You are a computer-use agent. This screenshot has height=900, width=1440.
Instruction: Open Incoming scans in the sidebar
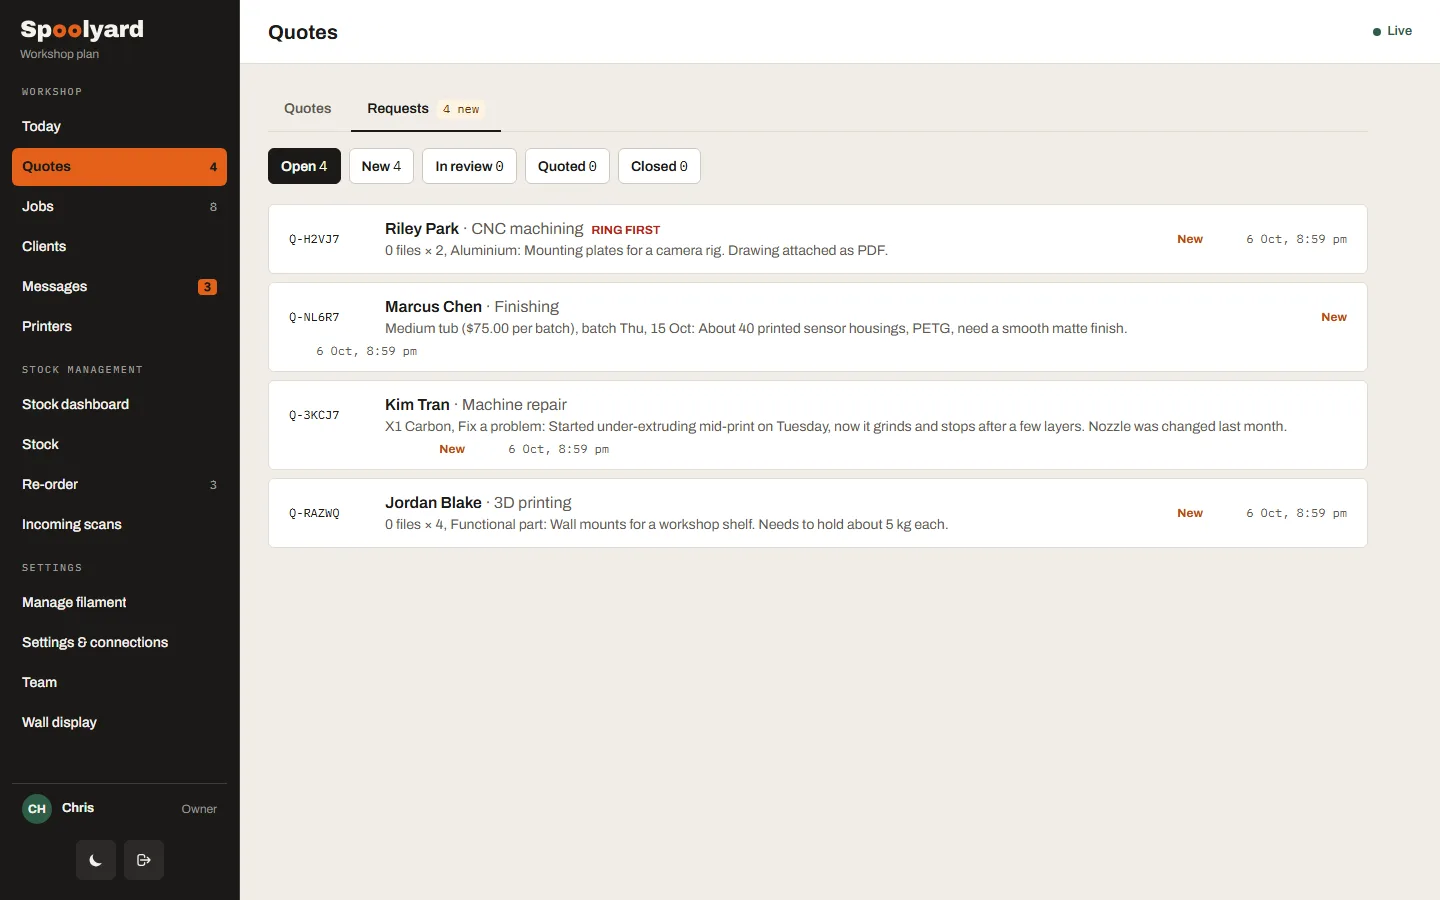click(119, 524)
